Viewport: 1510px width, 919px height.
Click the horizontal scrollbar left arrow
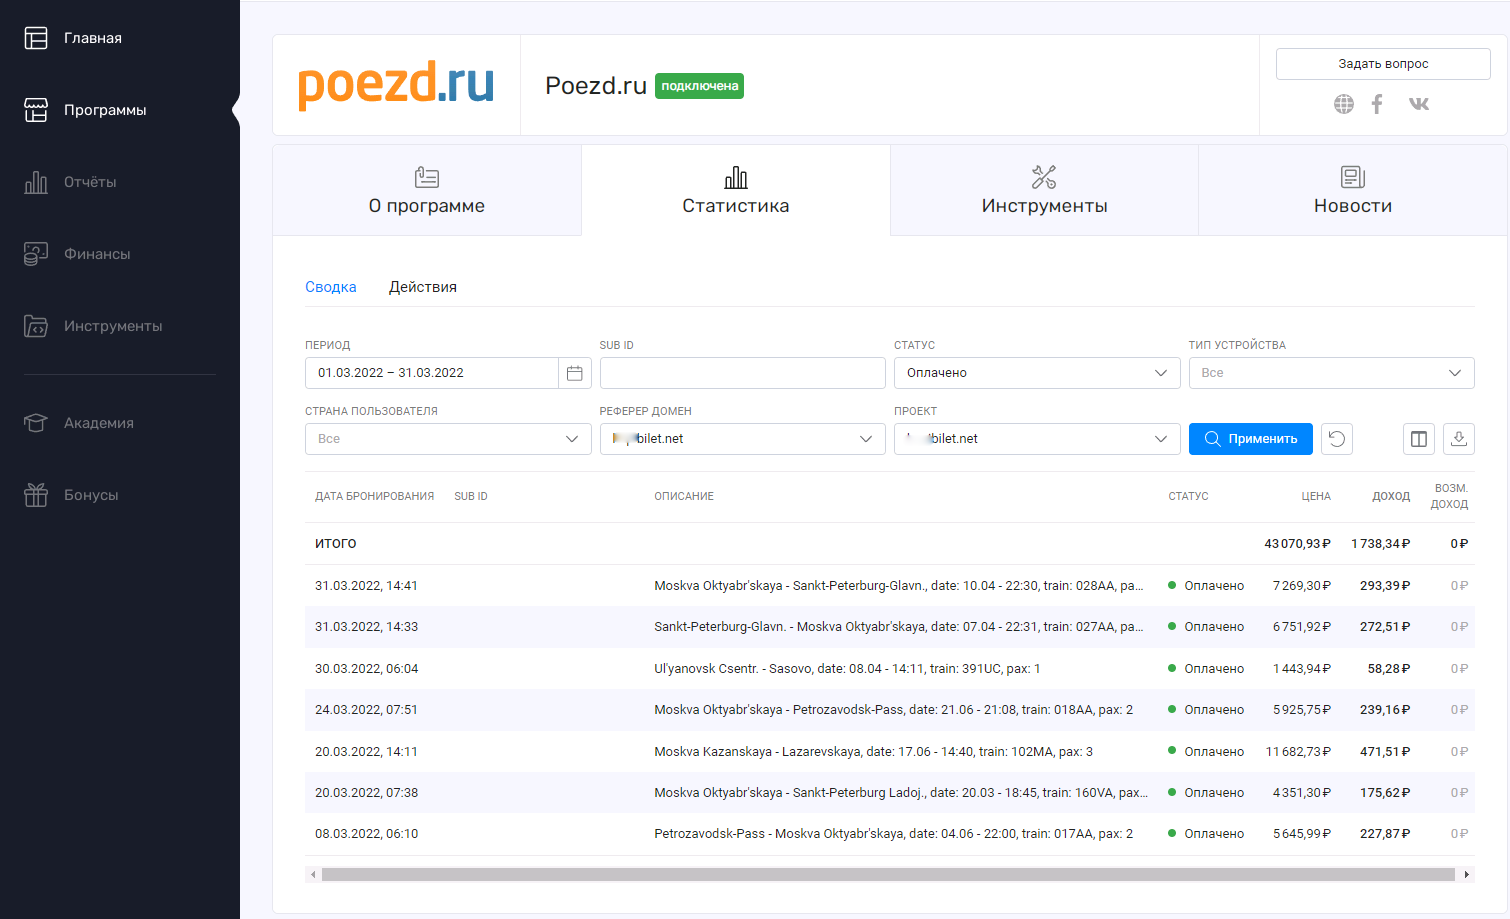pyautogui.click(x=313, y=875)
